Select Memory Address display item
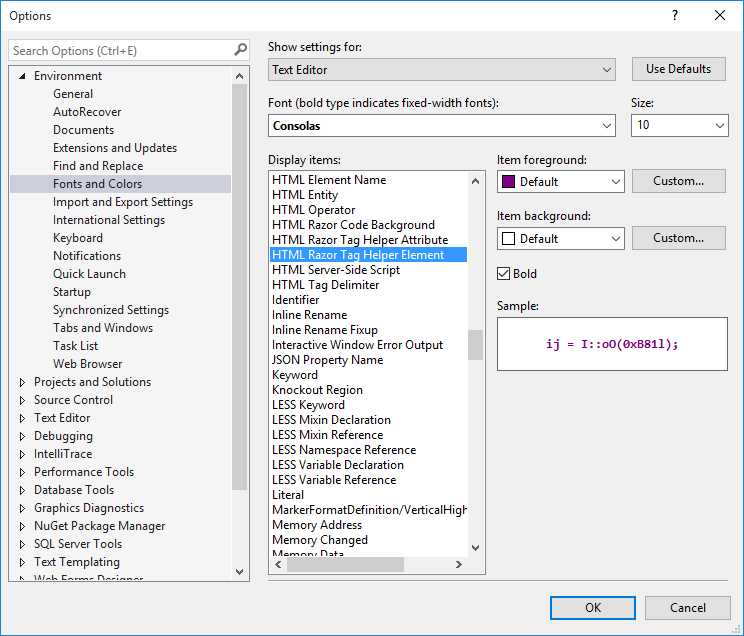Screen dimensions: 744x636 [x=317, y=525]
